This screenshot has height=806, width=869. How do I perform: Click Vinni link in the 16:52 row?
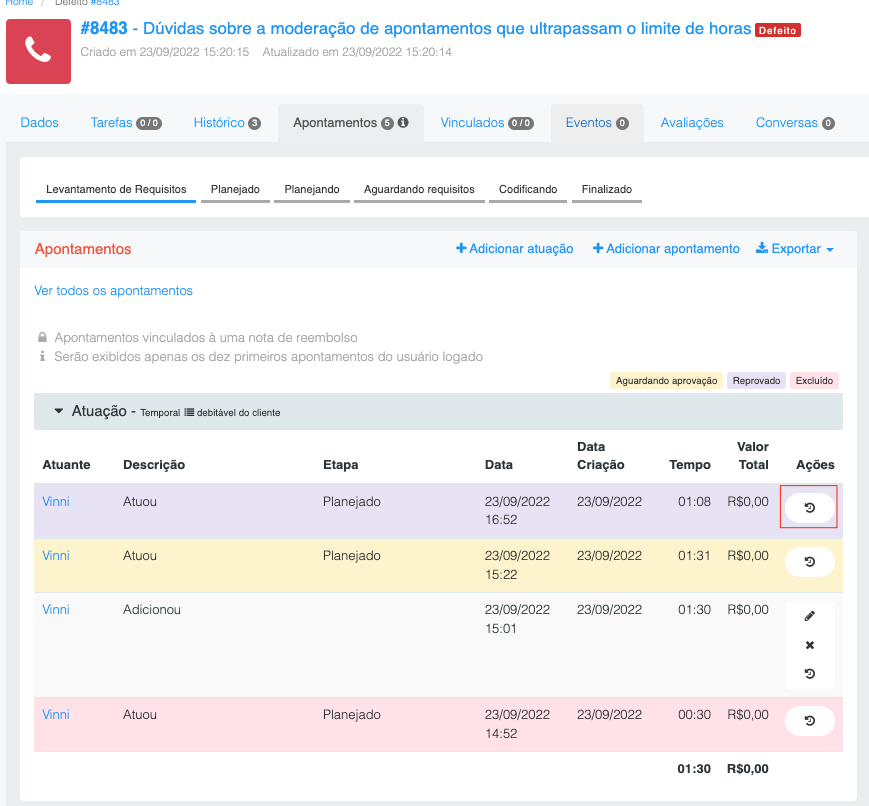tap(56, 502)
